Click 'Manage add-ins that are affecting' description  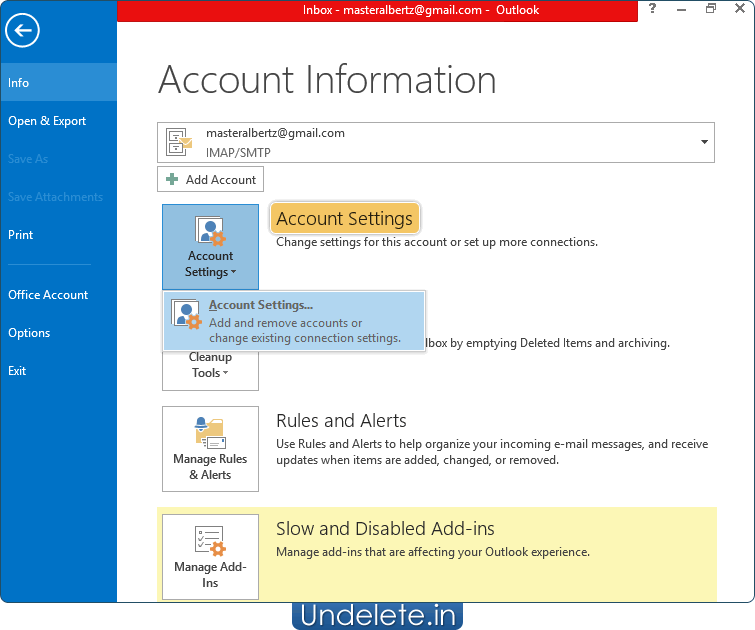click(433, 552)
